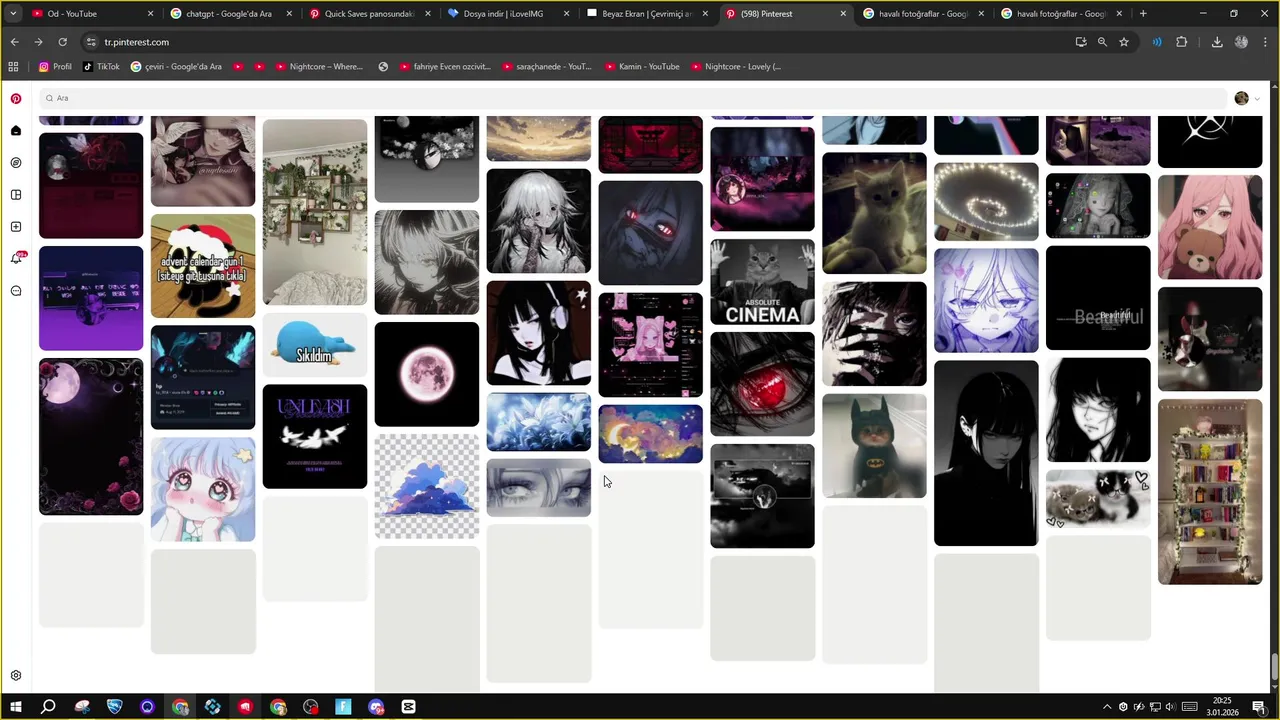Image resolution: width=1280 pixels, height=720 pixels.
Task: Open the Explore compass icon in sidebar
Action: coord(16,163)
